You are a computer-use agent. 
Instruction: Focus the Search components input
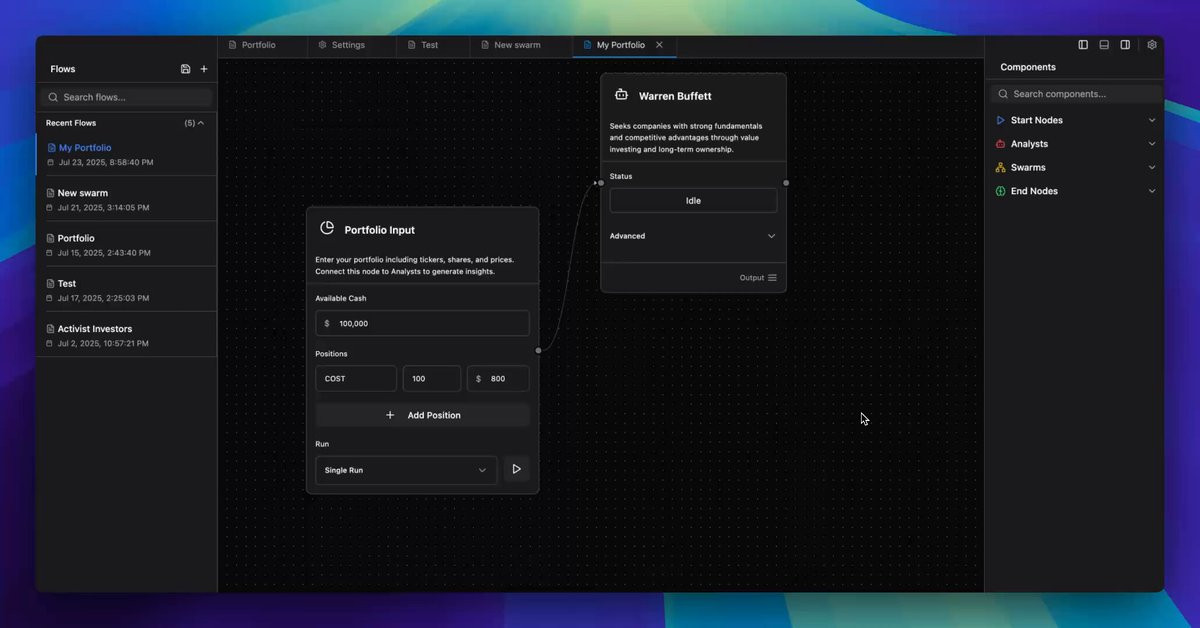tap(1076, 94)
